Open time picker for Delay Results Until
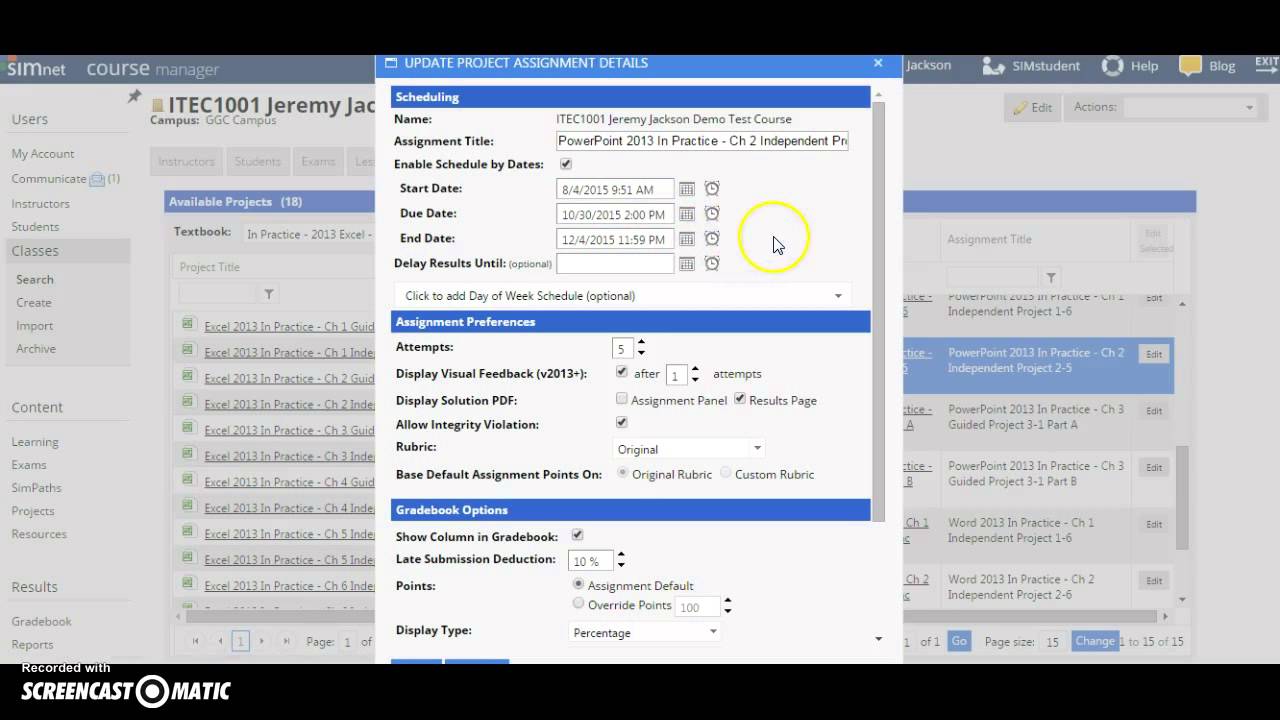 712,263
